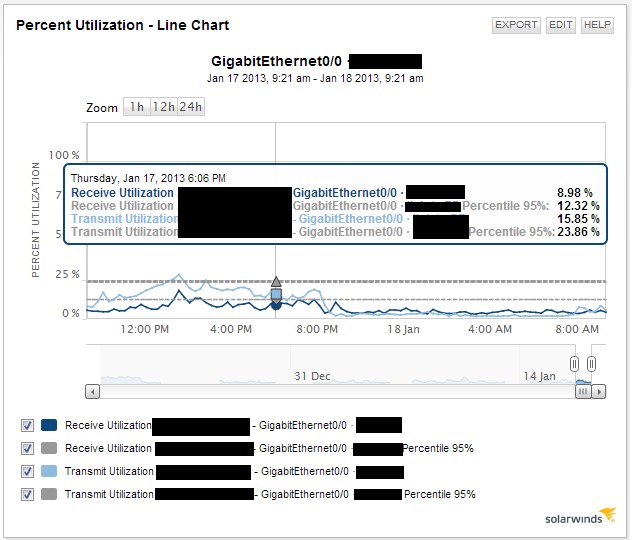Click the 25 % axis label

point(67,274)
